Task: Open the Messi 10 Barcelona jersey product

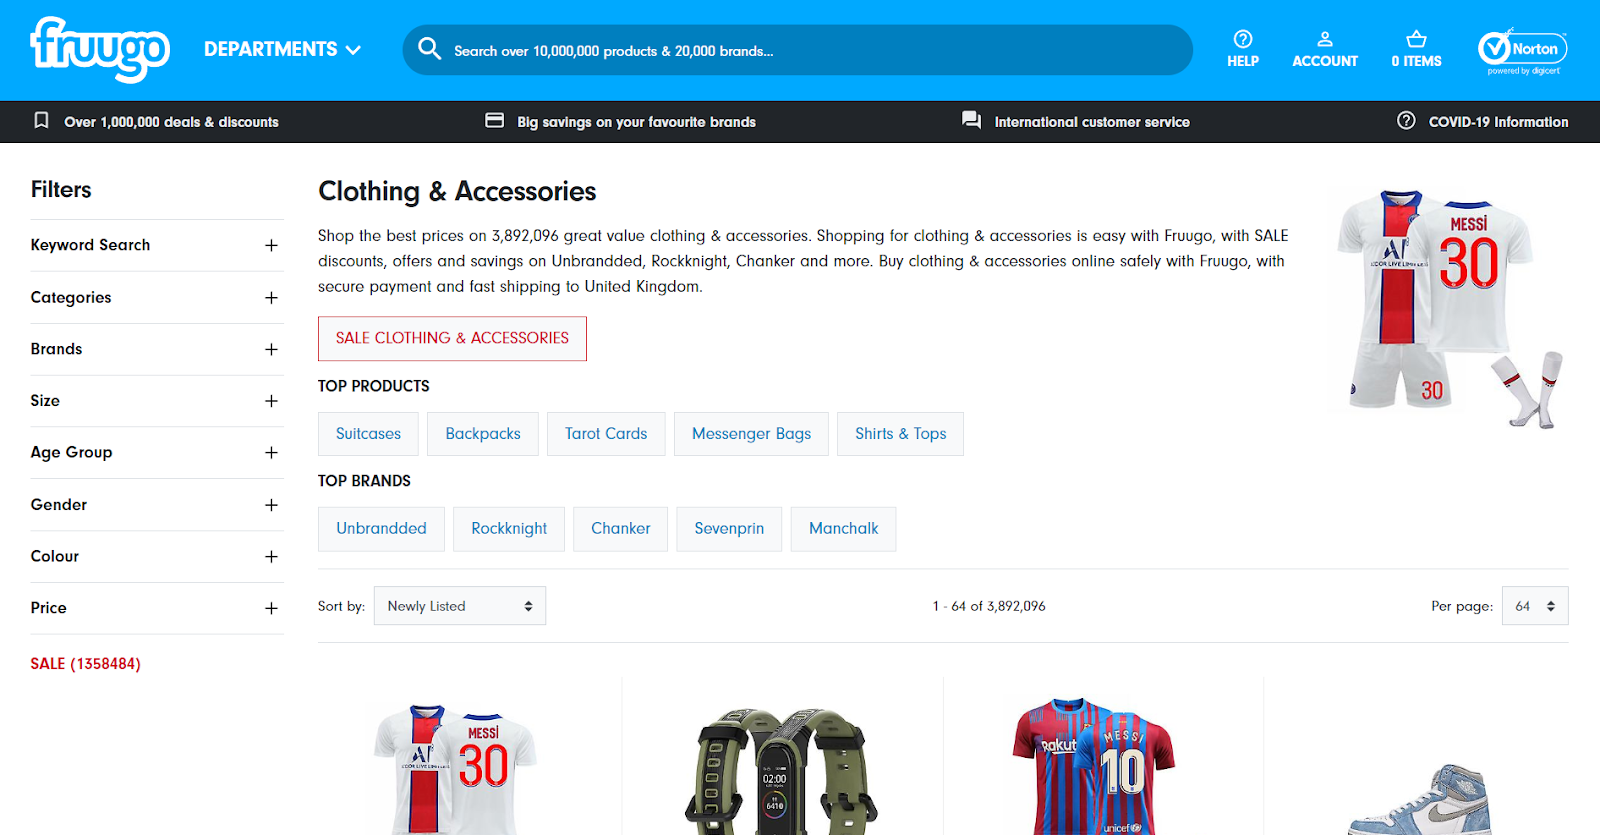Action: click(1093, 766)
